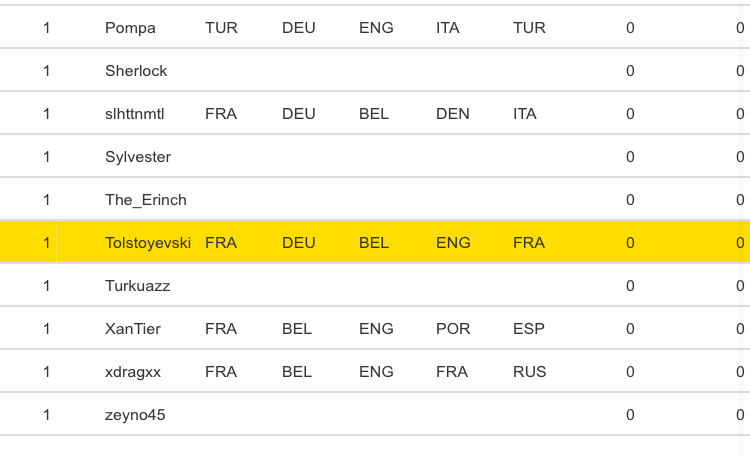
Task: Open XanTier player entry
Action: (x=133, y=329)
